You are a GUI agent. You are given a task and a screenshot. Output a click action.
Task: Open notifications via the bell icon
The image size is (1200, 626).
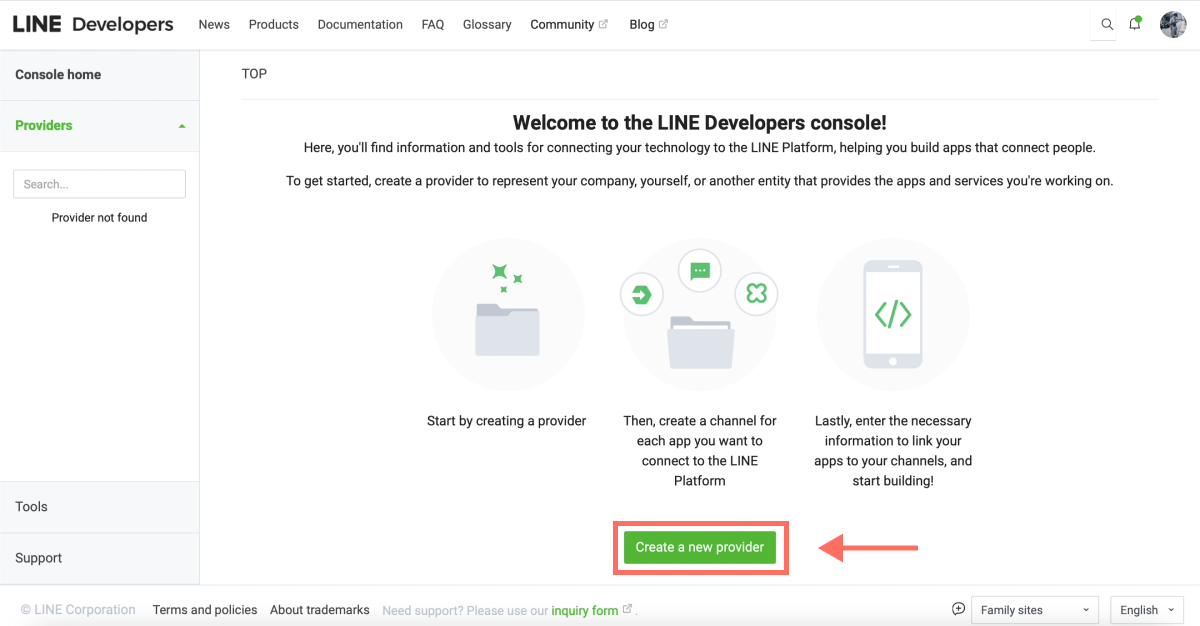(1135, 24)
